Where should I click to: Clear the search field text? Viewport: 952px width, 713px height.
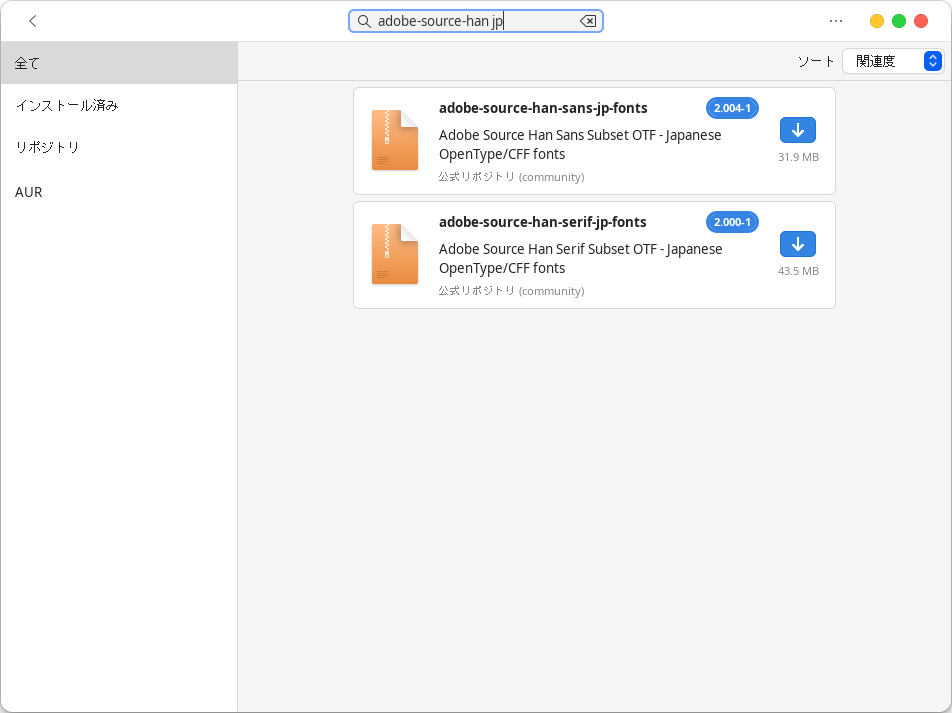click(588, 21)
